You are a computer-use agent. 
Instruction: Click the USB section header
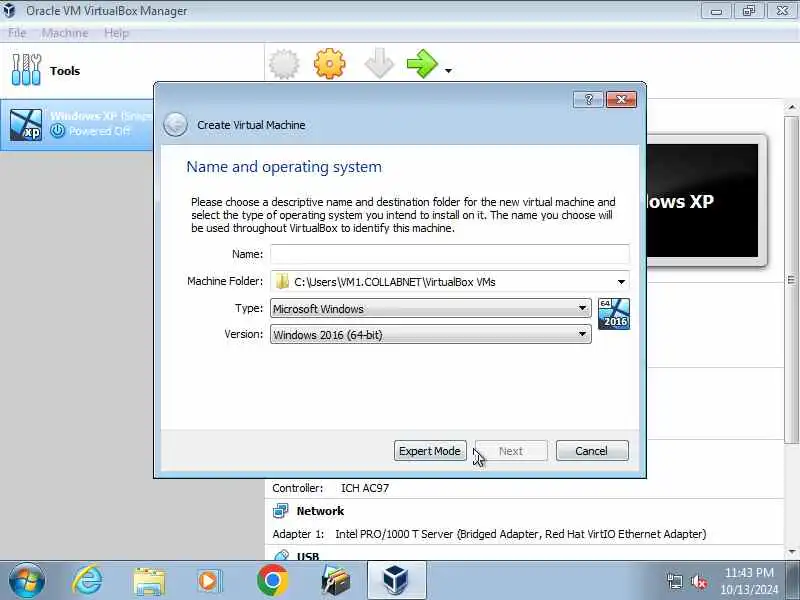click(x=308, y=556)
